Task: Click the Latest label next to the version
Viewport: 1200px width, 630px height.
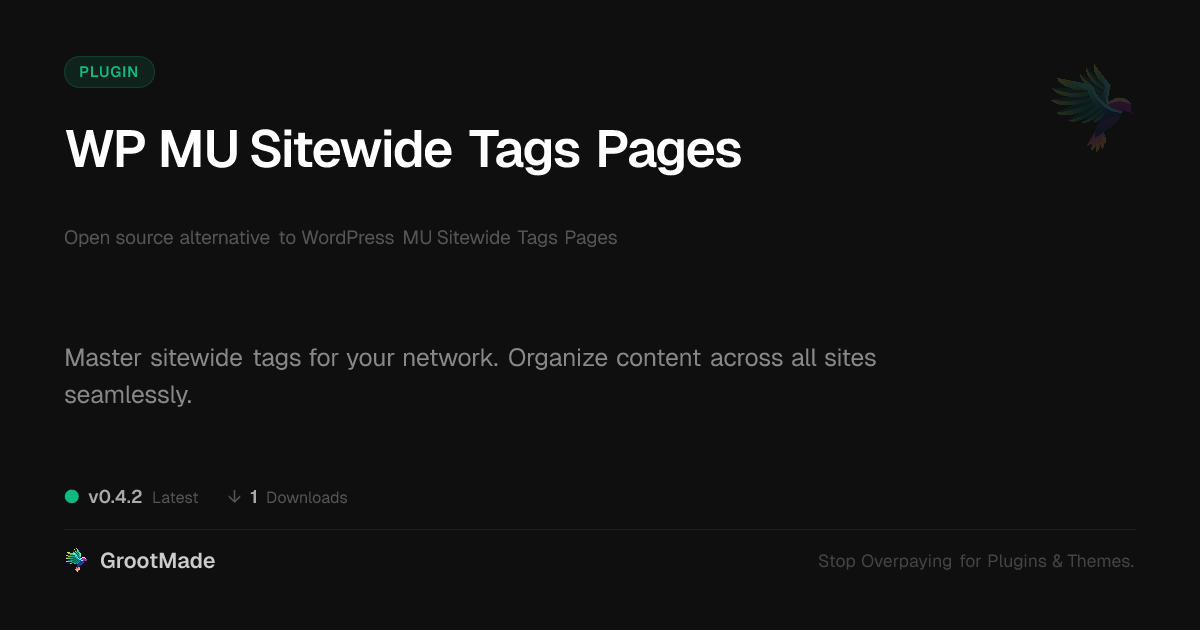Action: pyautogui.click(x=175, y=498)
